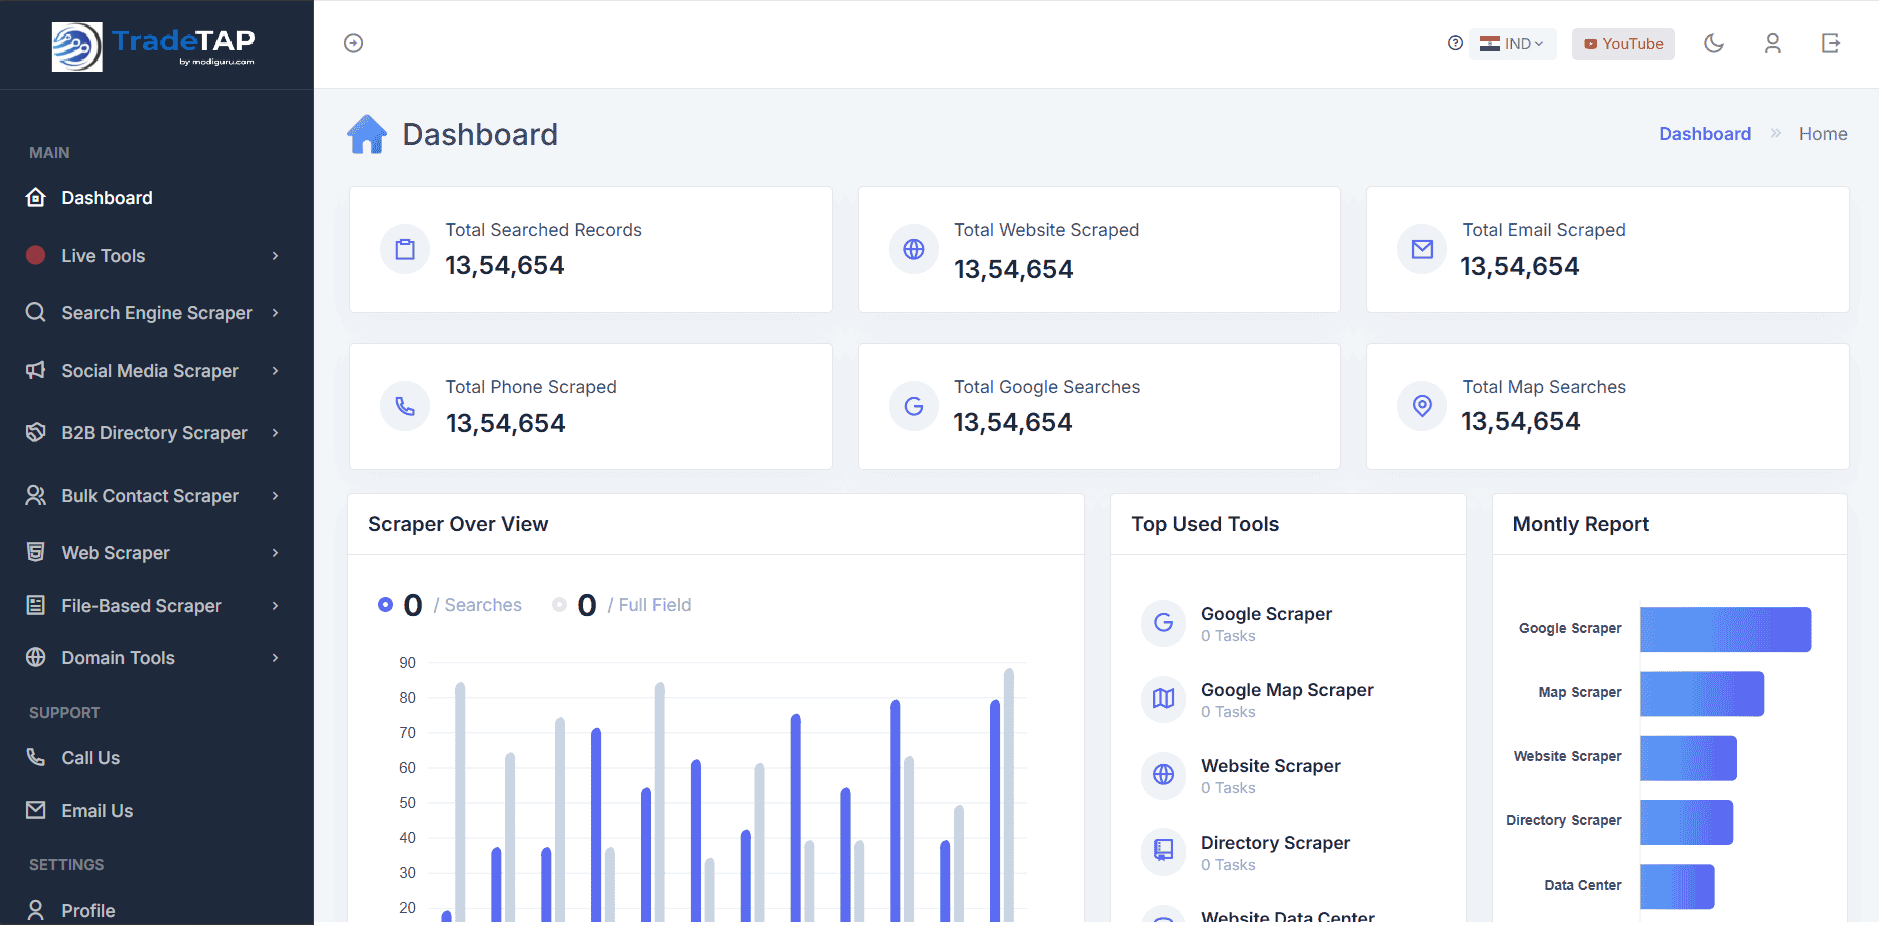Click the YouTube button

[1623, 44]
